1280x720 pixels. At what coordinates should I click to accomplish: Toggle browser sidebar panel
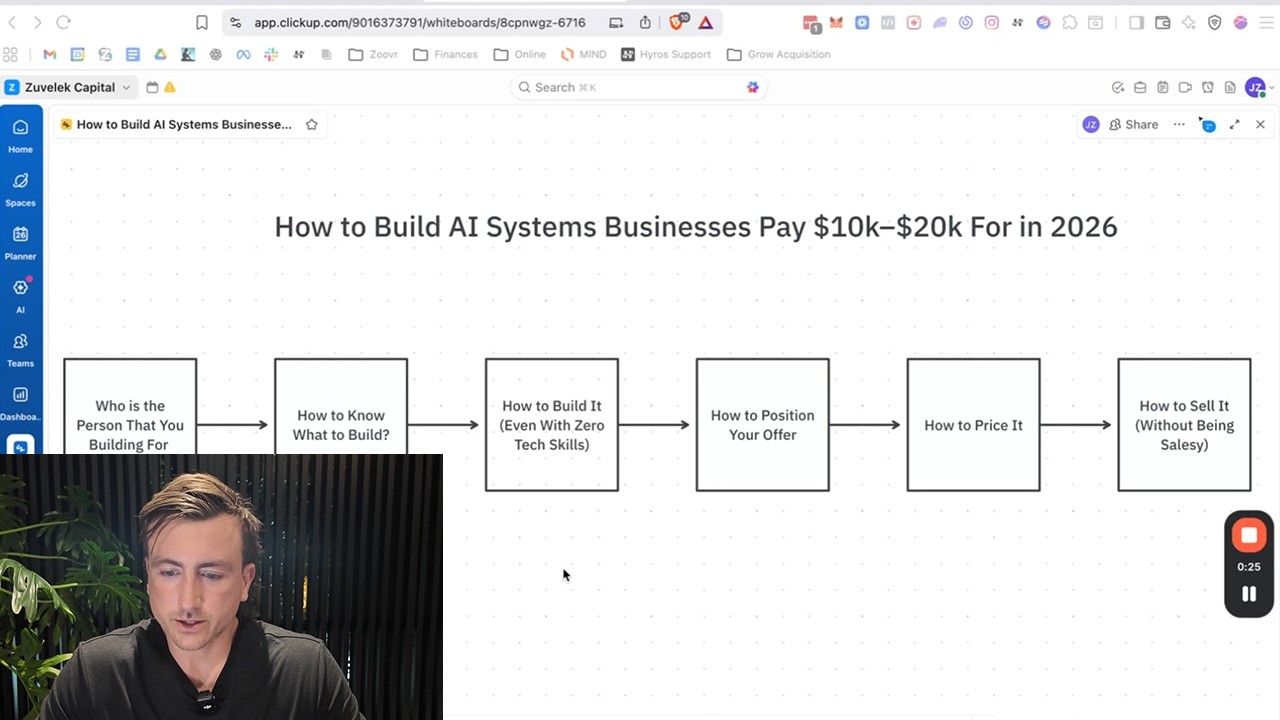point(1136,22)
